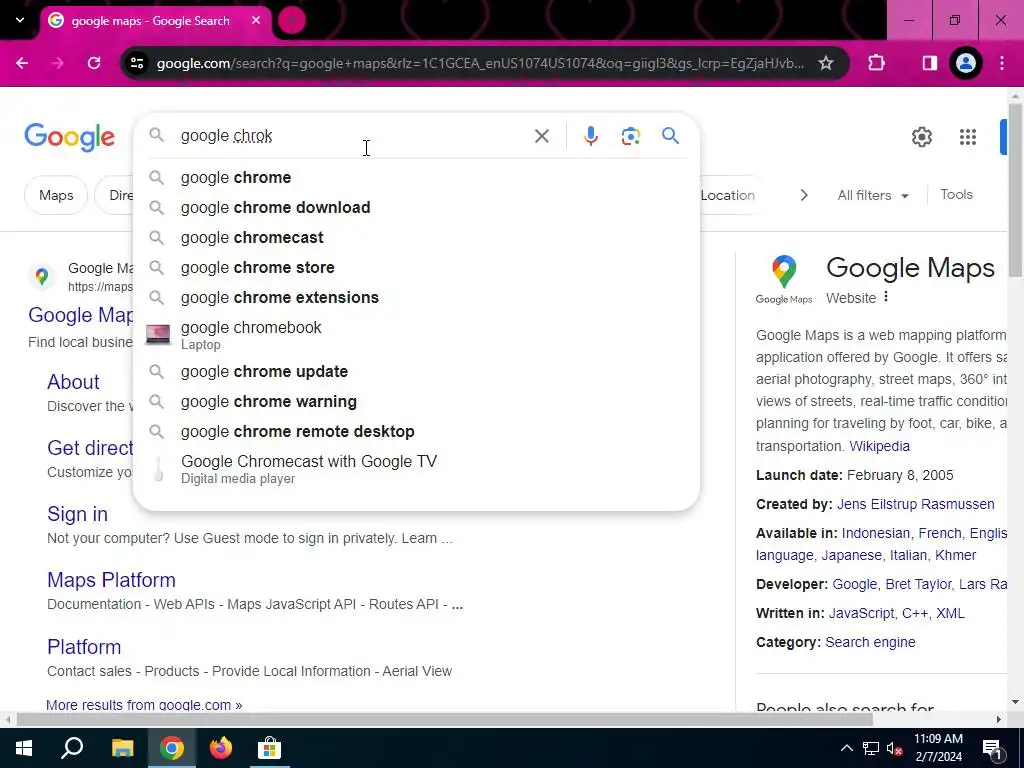Open more options next to Website
The height and width of the screenshot is (768, 1024).
point(886,297)
